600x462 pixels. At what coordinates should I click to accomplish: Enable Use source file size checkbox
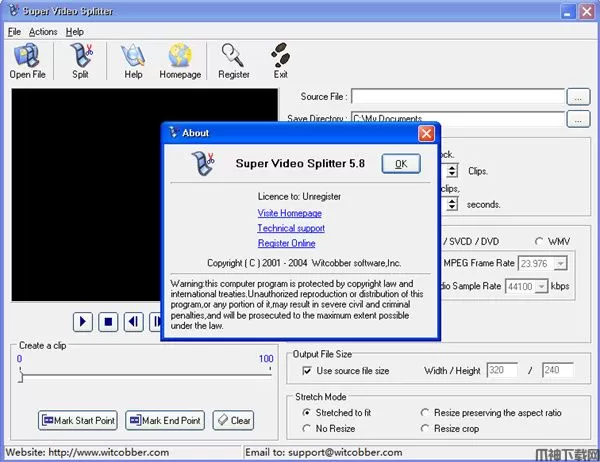tap(307, 371)
